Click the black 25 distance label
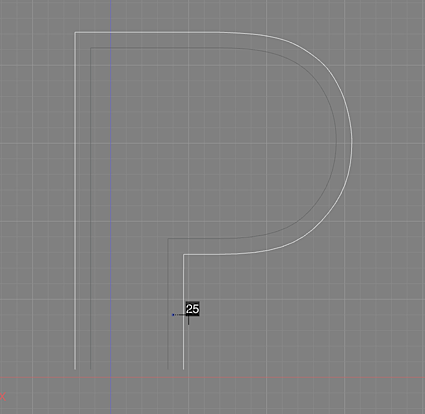This screenshot has width=425, height=414. coord(193,309)
